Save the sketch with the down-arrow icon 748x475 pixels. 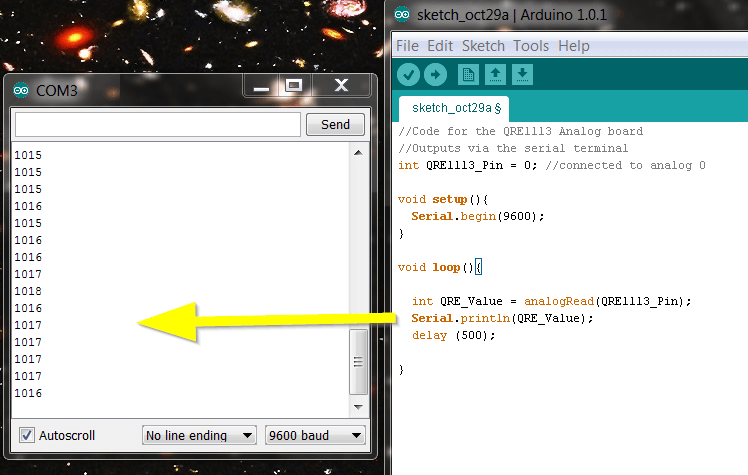[x=522, y=75]
